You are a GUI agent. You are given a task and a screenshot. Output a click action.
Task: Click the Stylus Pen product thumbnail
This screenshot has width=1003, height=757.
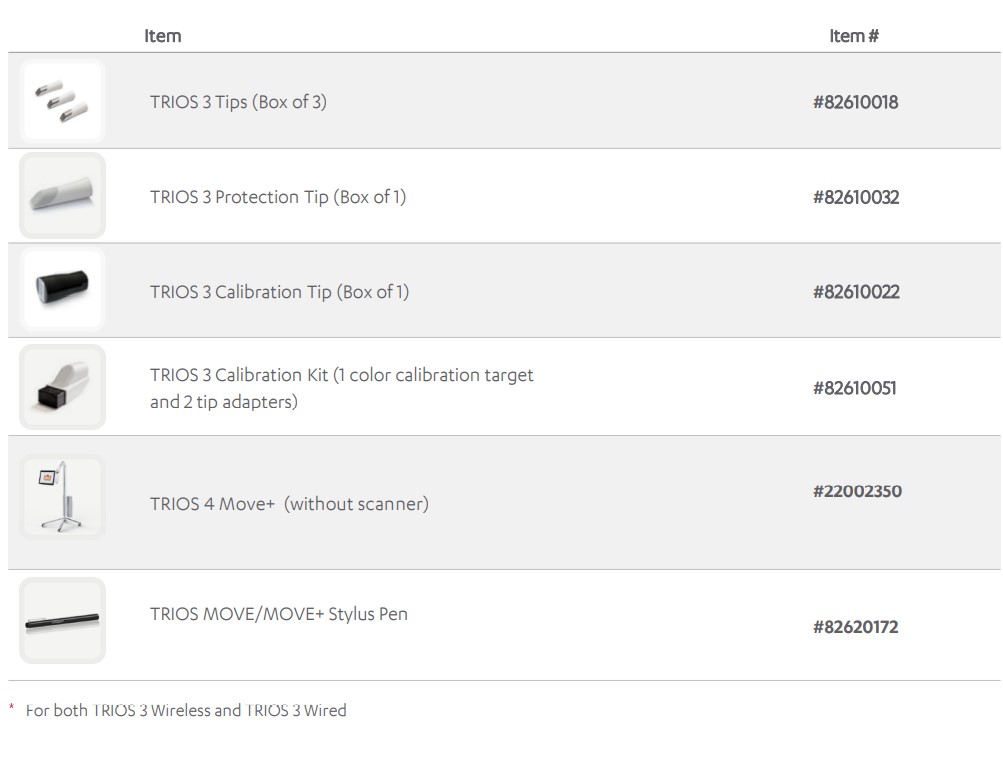click(62, 621)
